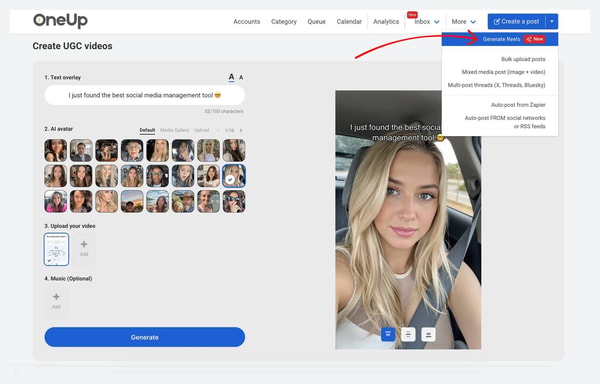Choose the cowboy hat man avatar

183,202
